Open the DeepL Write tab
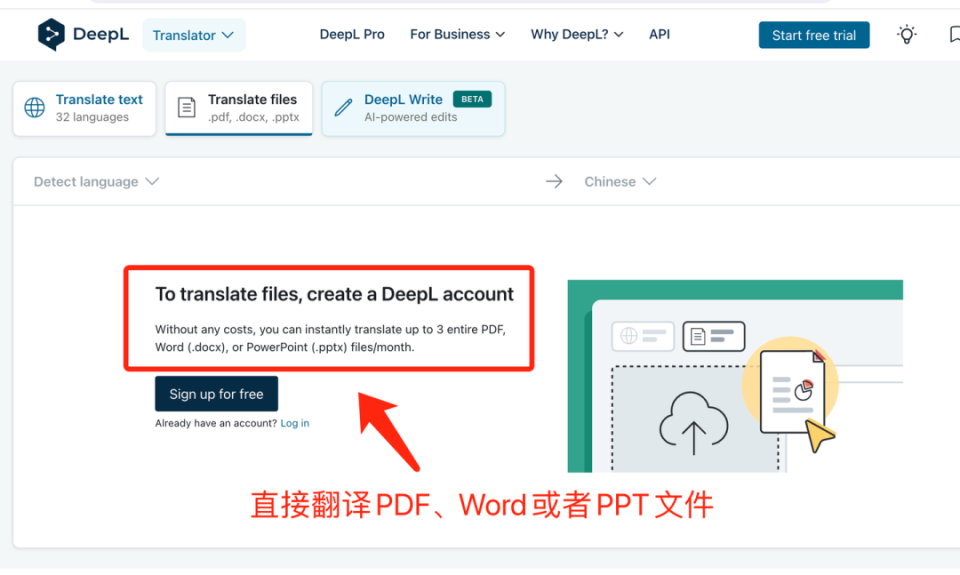Viewport: 960px width, 575px height. tap(413, 108)
